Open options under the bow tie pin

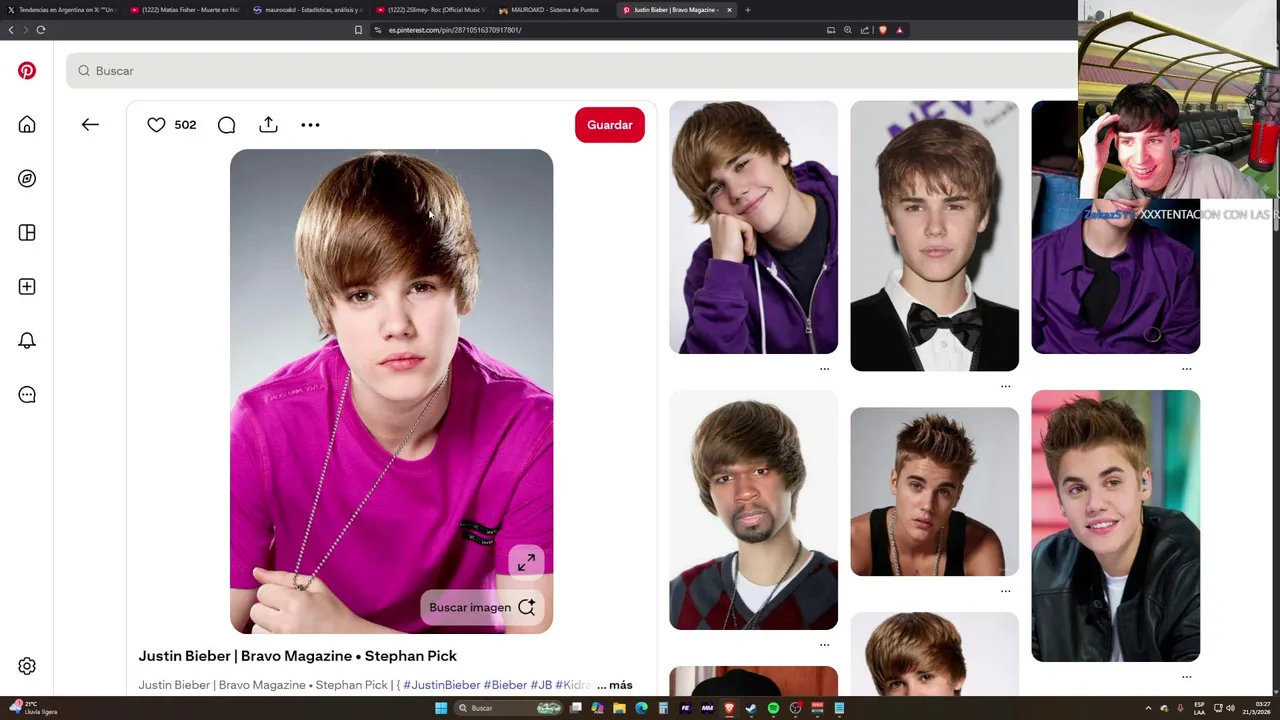1006,386
